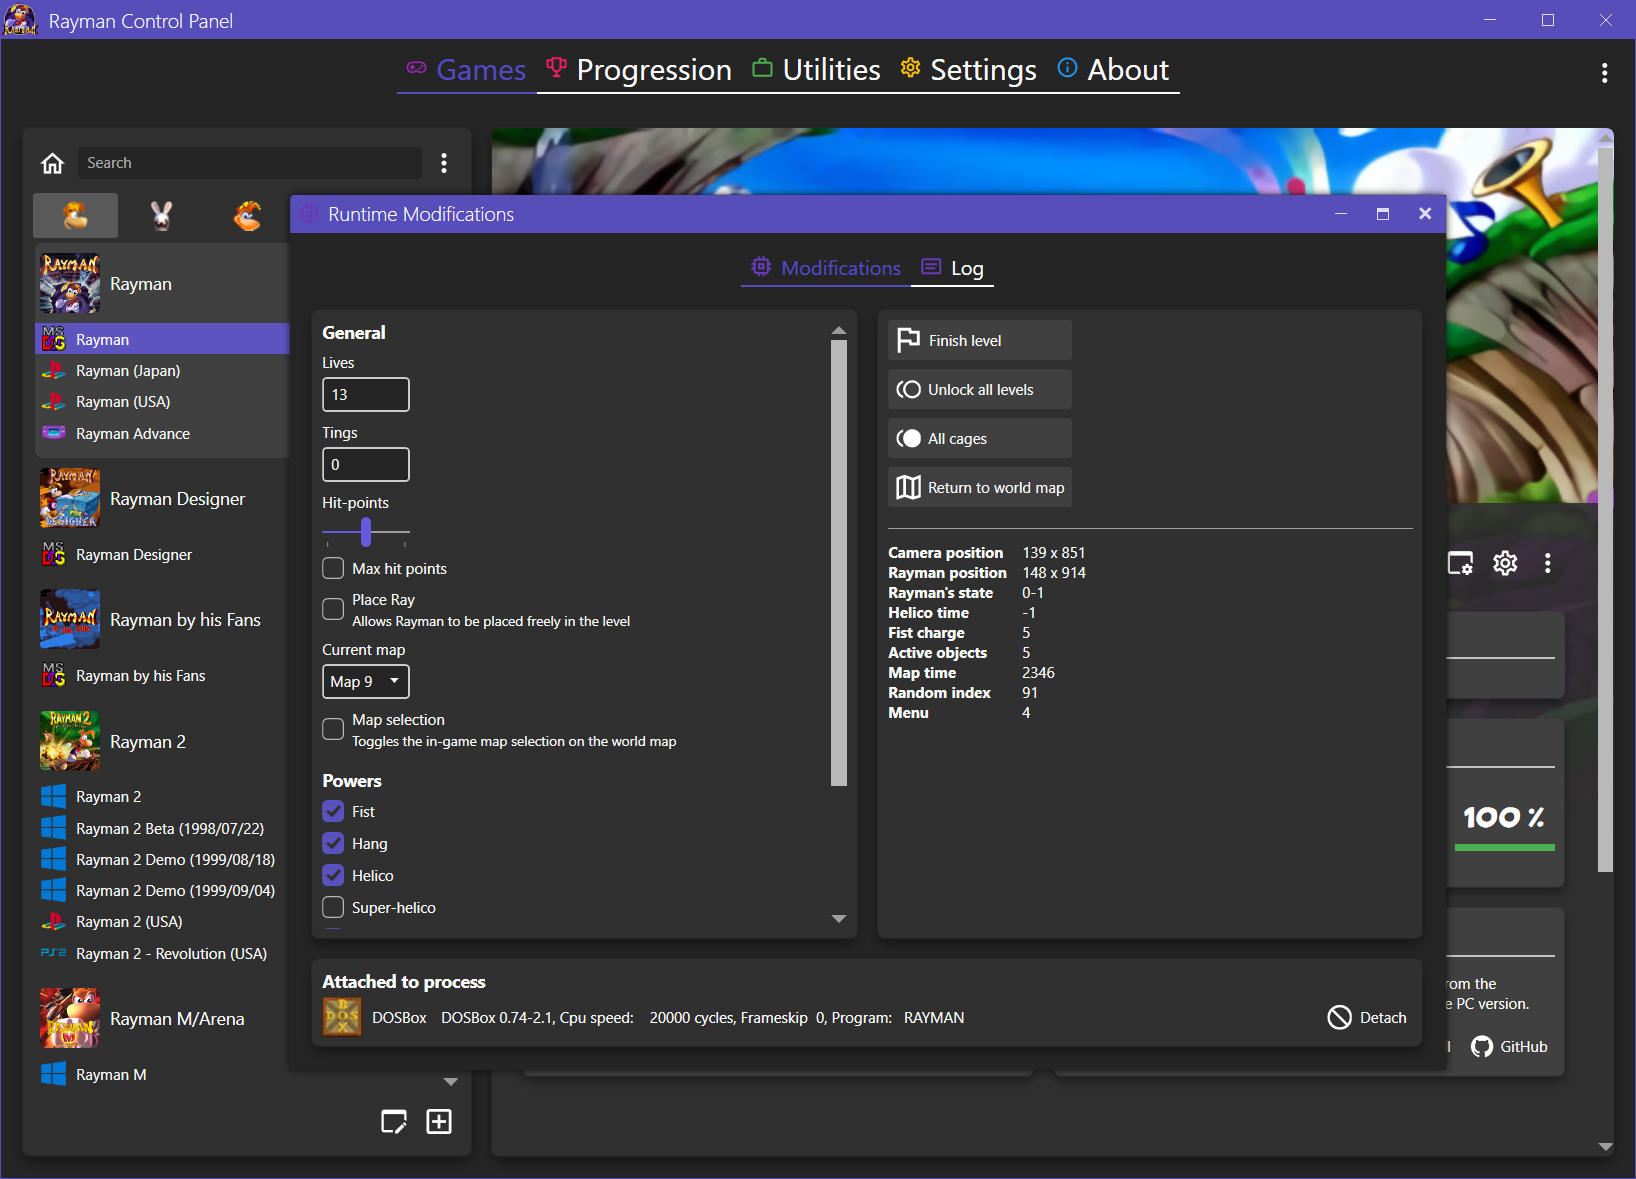The height and width of the screenshot is (1179, 1636).
Task: Click the Tings input field
Action: tap(366, 464)
